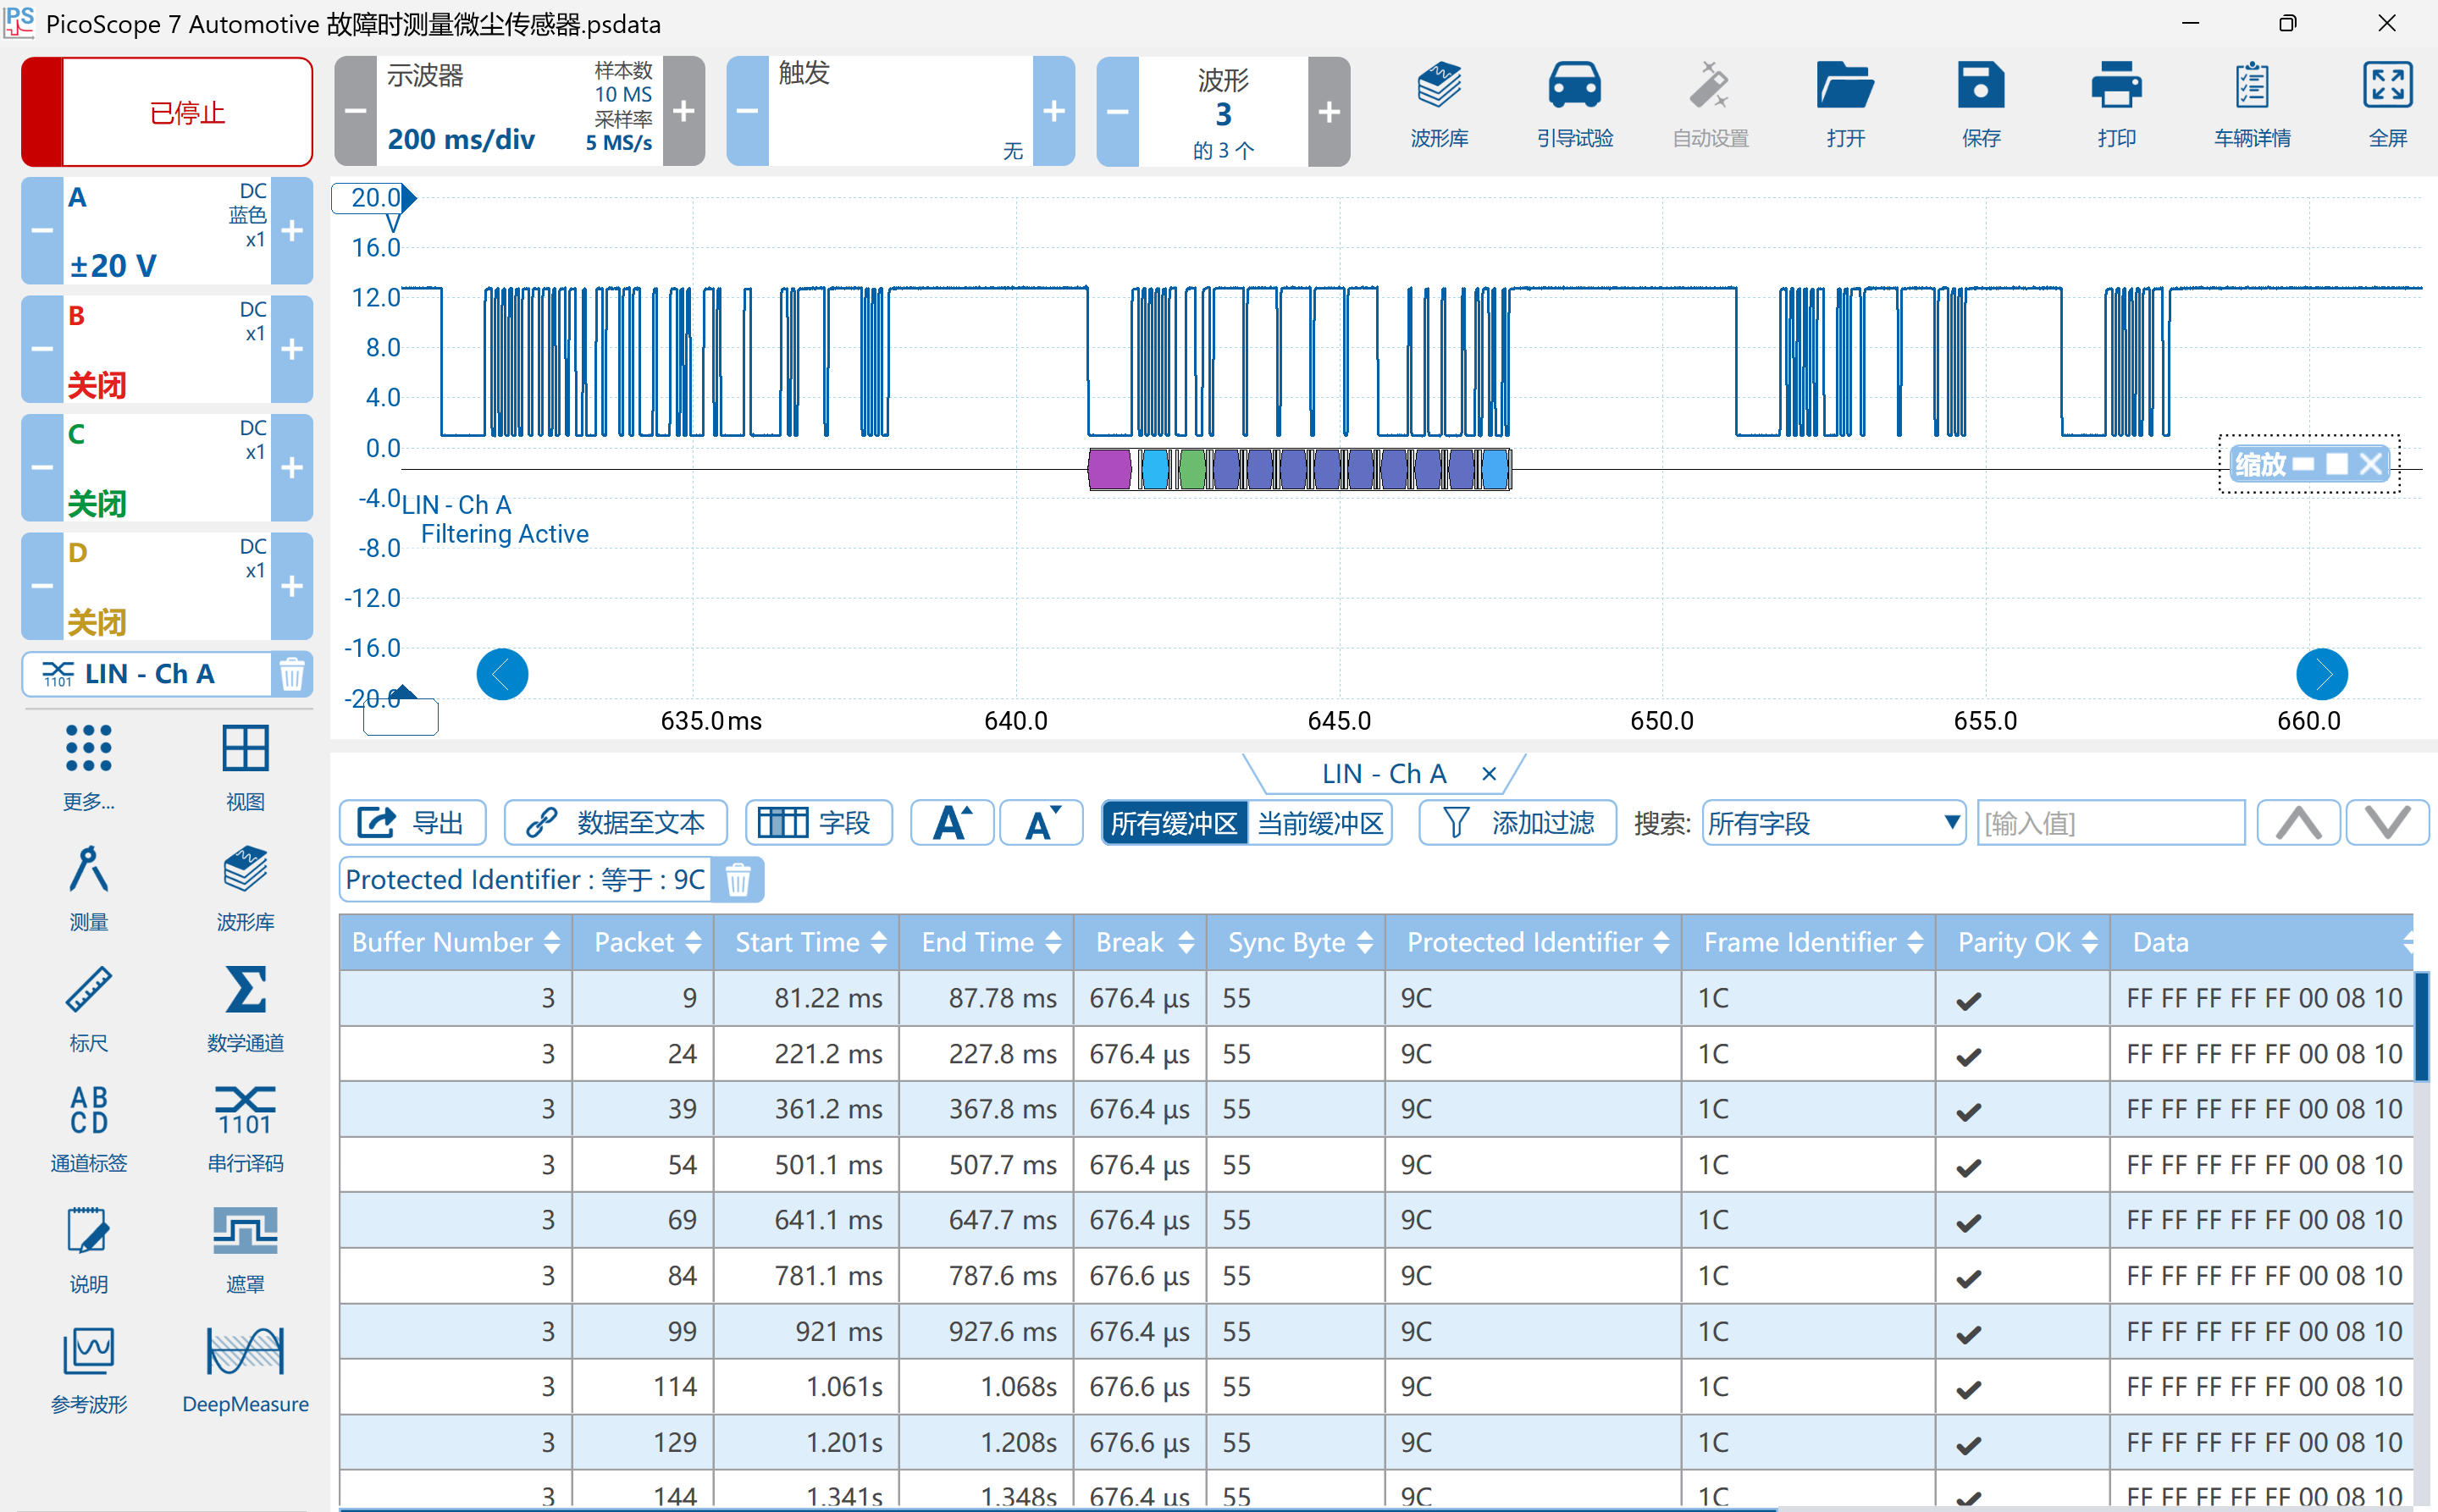Open Channel Labels tool (通道标签)
The height and width of the screenshot is (1512, 2438).
[89, 1129]
